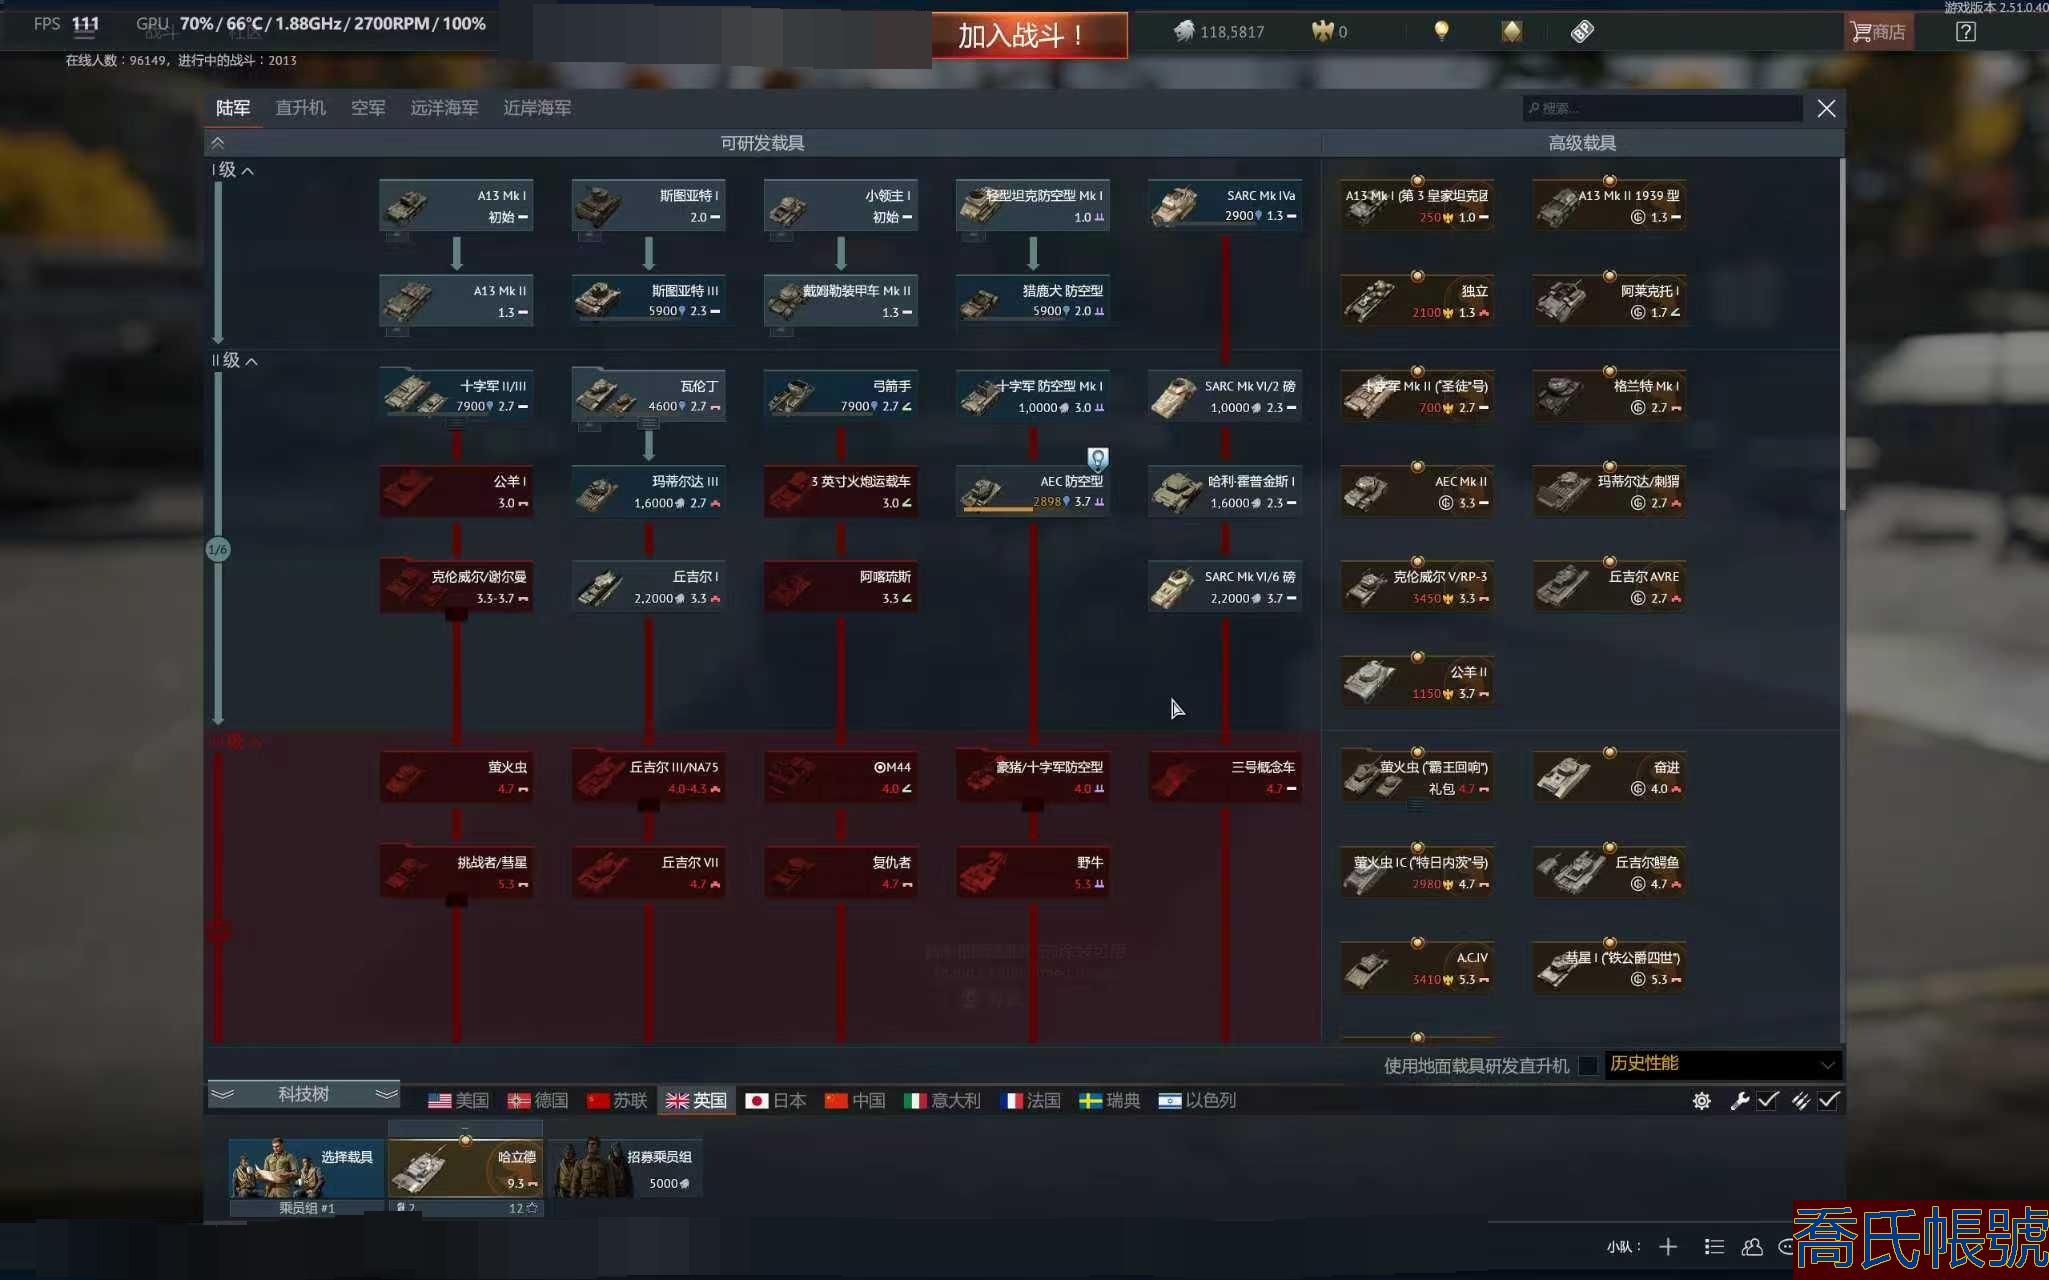Switch to the 直升机 tab
The image size is (2049, 1280).
(300, 108)
